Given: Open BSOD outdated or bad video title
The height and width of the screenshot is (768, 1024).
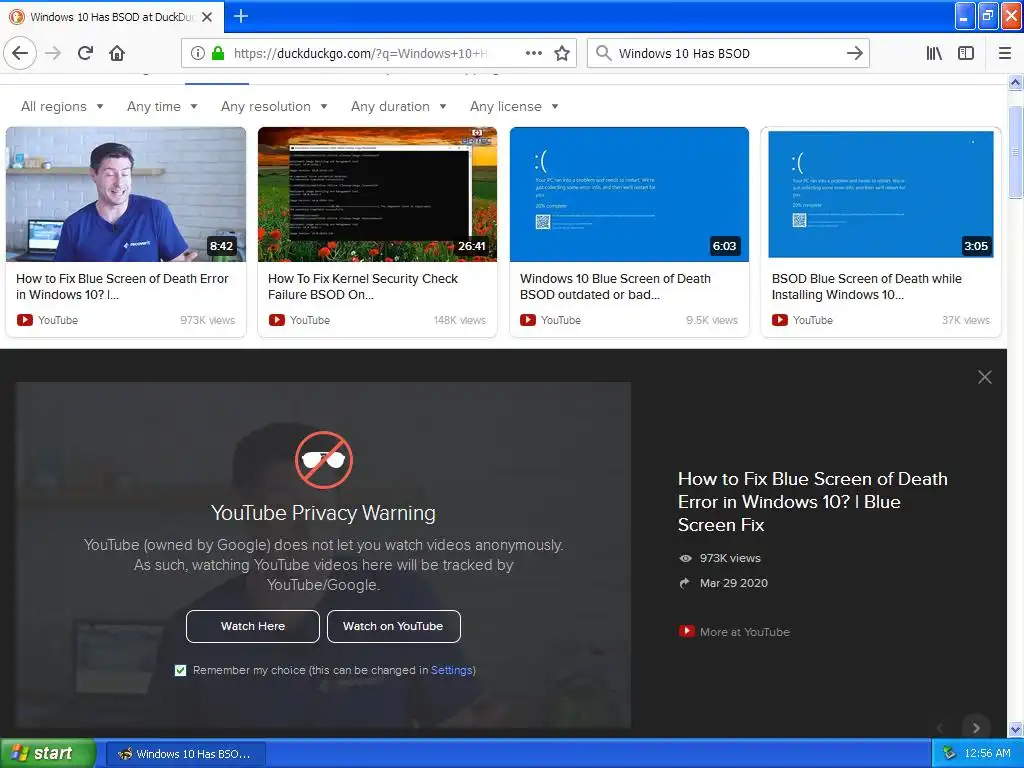Looking at the screenshot, I should click(x=615, y=286).
